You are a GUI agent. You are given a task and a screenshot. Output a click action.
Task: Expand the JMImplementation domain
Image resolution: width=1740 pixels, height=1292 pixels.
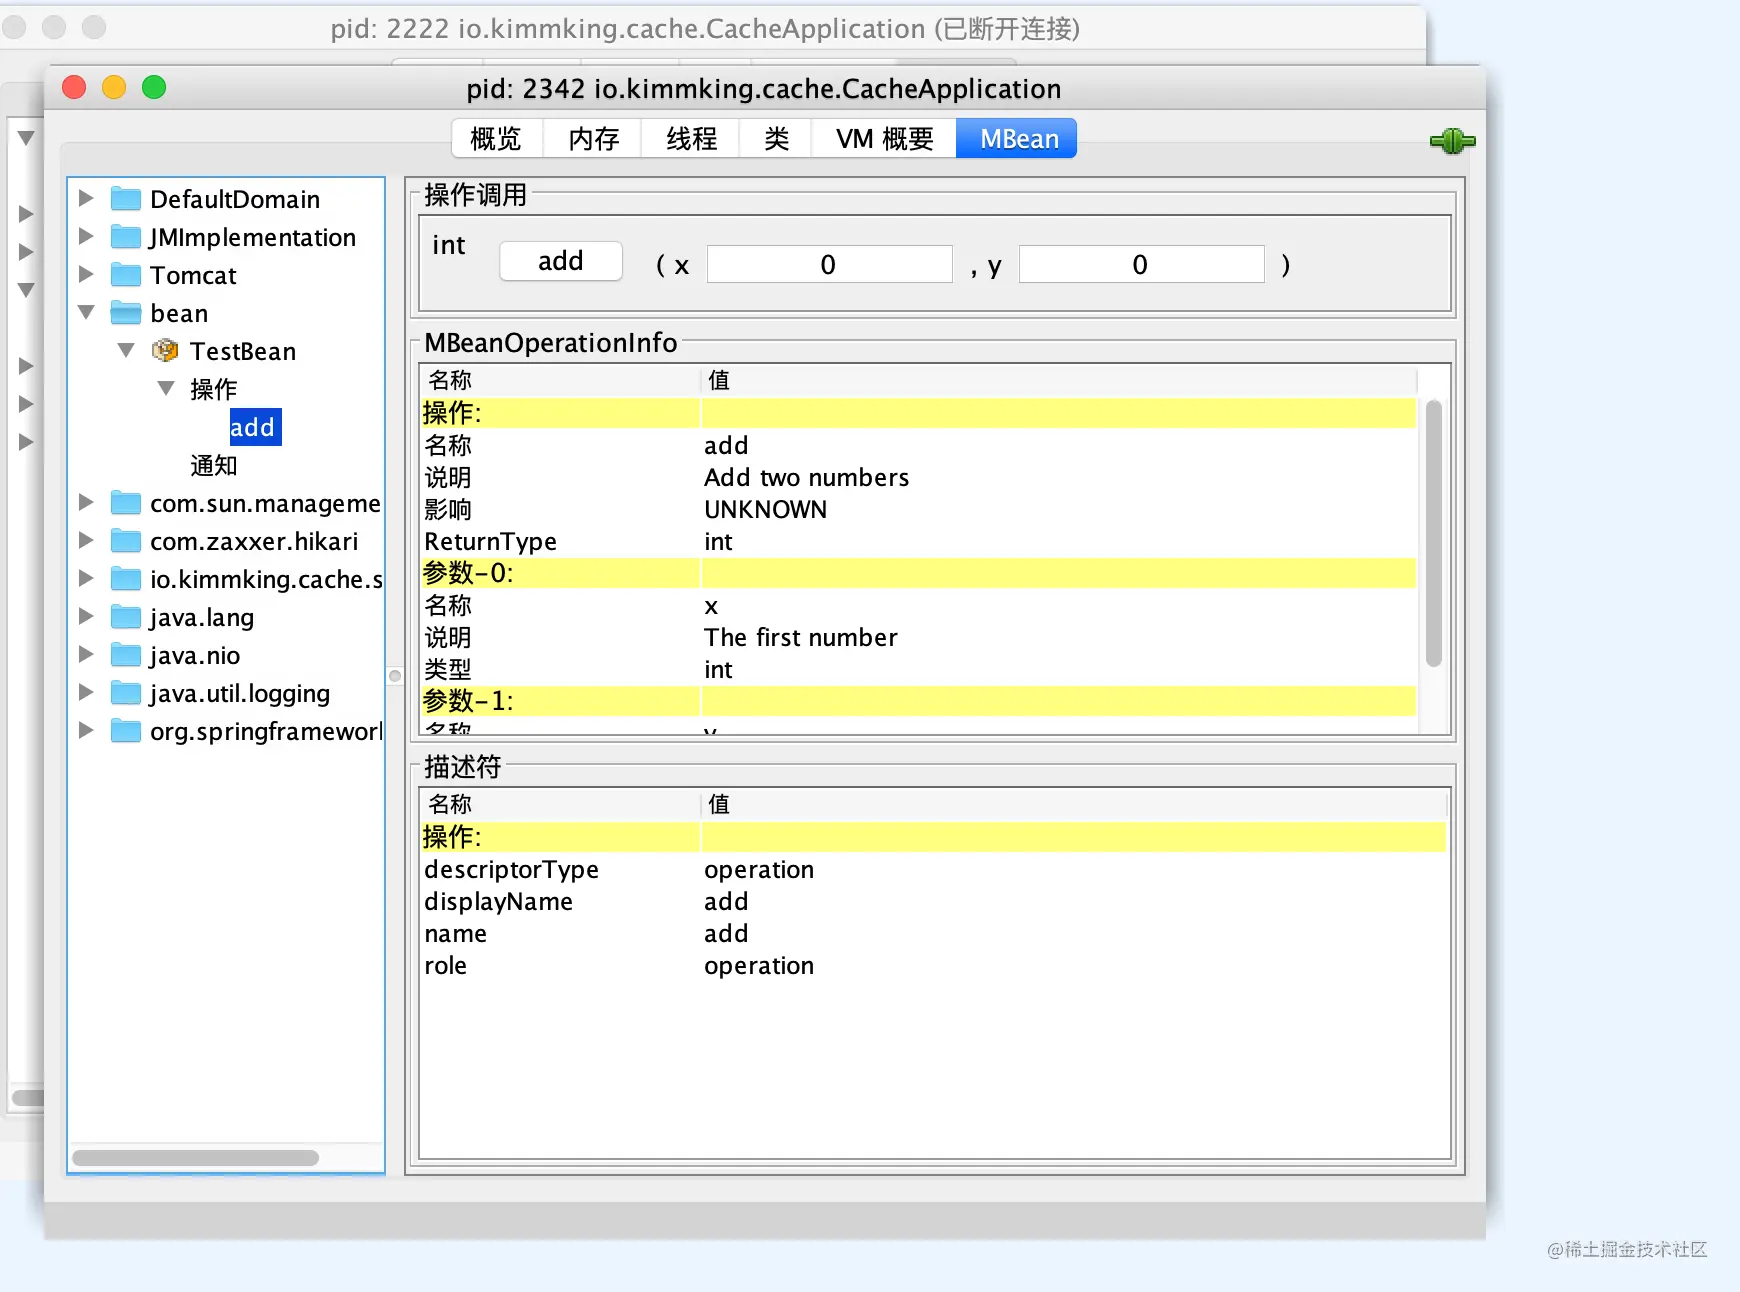click(86, 237)
